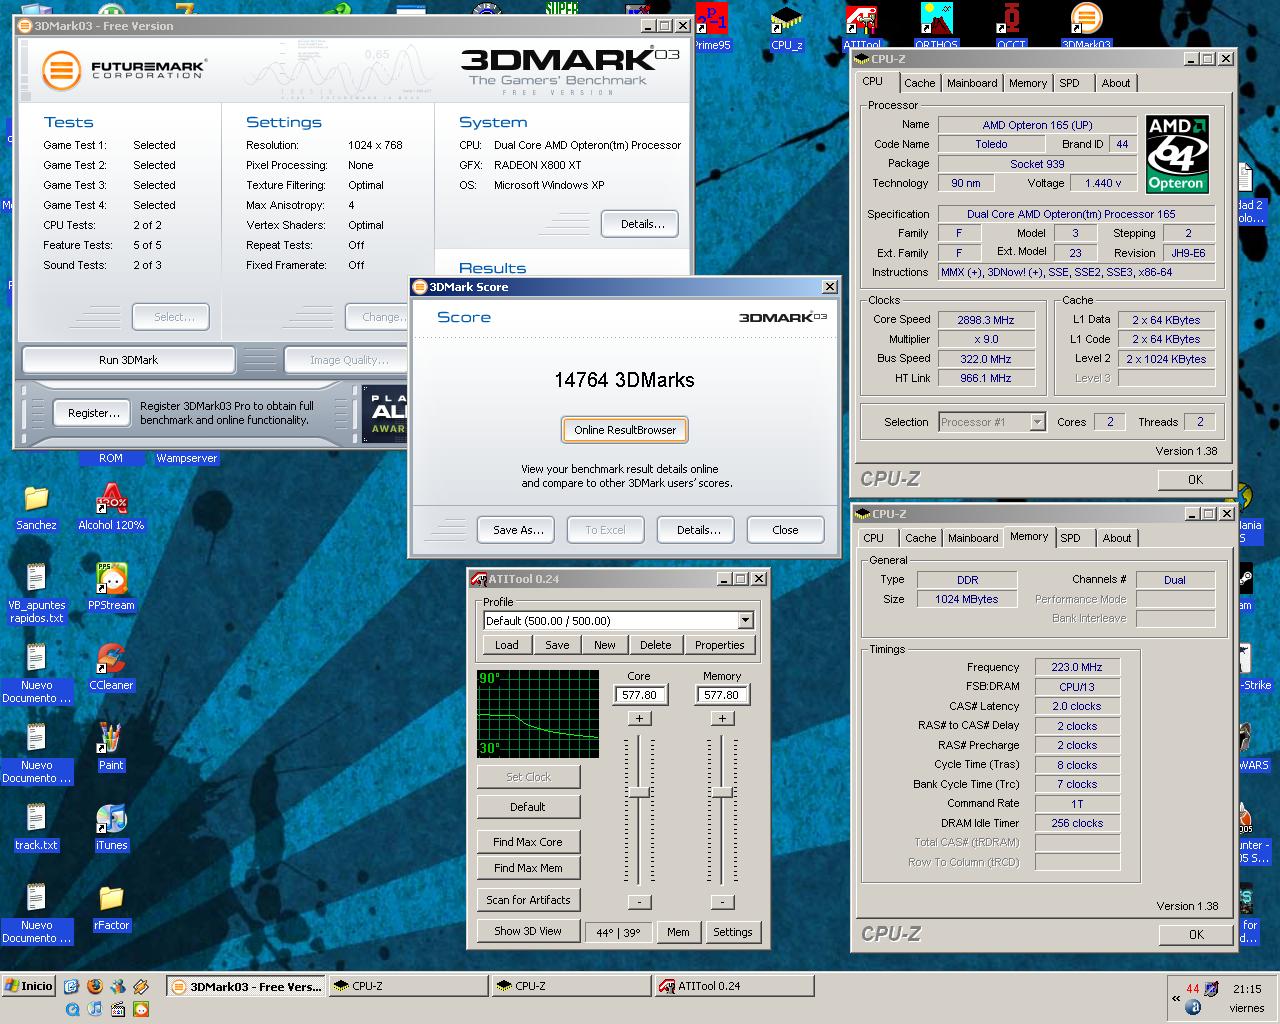1280x1024 pixels.
Task: Click Load profile button in ATITool
Action: (507, 645)
